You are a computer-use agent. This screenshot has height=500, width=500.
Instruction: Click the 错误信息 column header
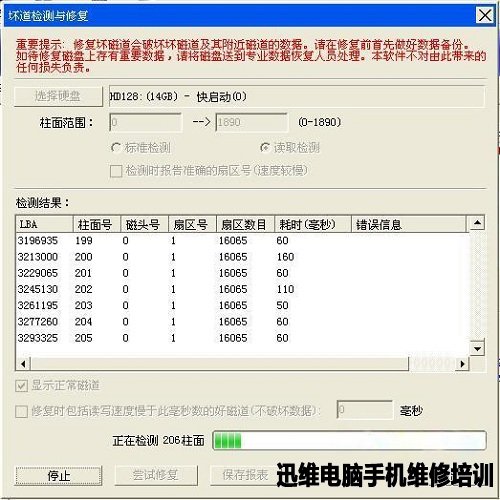[409, 224]
